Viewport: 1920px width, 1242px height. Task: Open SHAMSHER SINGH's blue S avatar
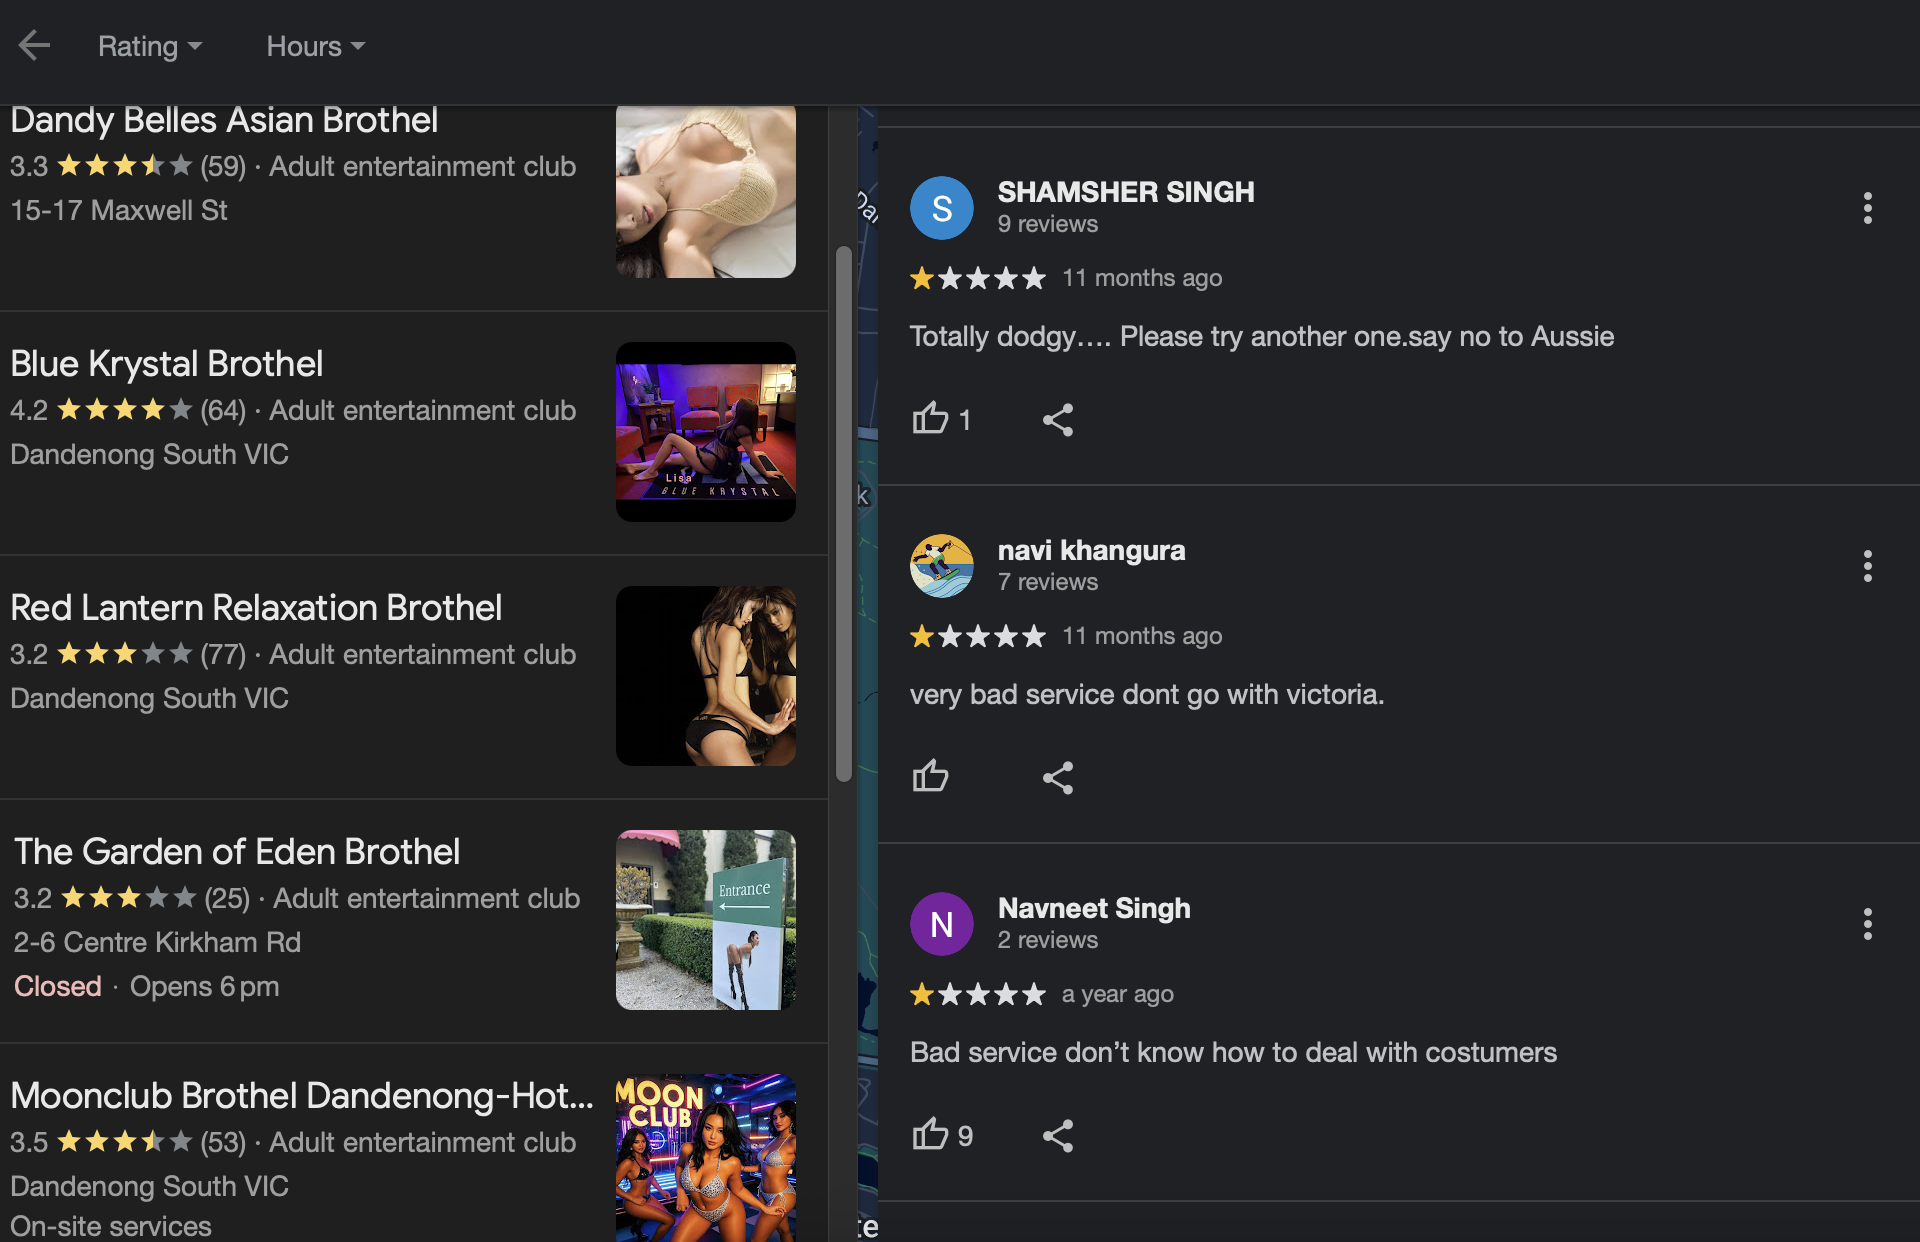pyautogui.click(x=941, y=208)
